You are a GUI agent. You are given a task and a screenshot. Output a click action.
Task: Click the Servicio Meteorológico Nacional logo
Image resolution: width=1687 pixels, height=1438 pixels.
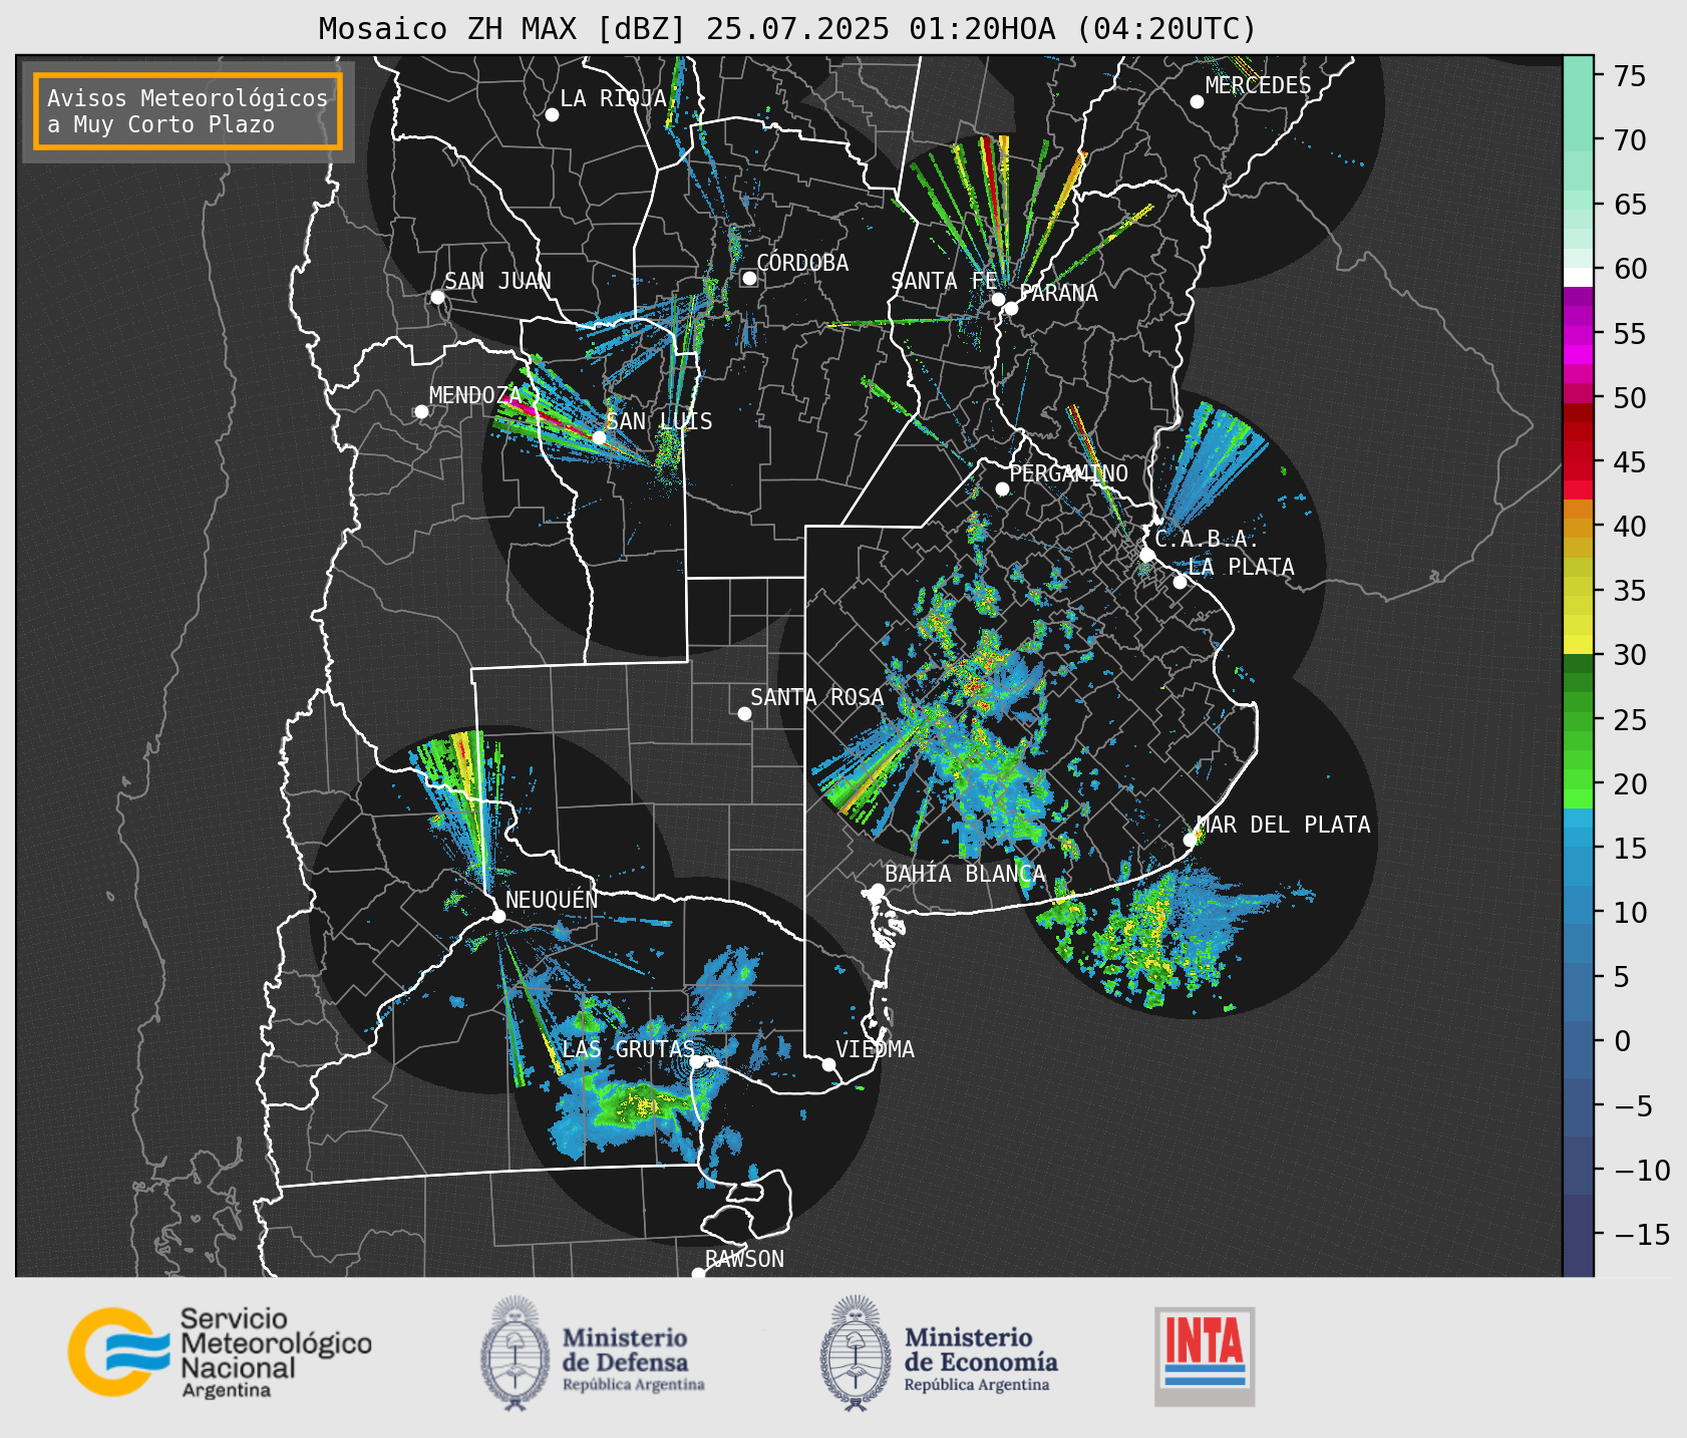219,1352
